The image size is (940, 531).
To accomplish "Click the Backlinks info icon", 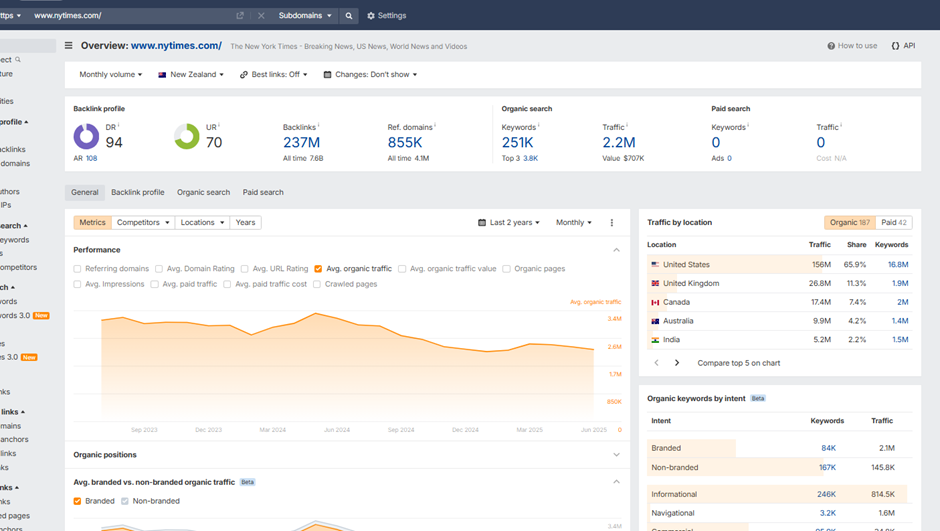I will tap(318, 125).
